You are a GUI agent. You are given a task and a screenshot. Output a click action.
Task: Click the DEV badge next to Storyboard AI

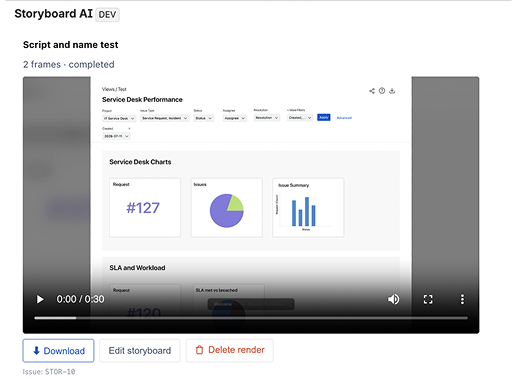point(107,15)
